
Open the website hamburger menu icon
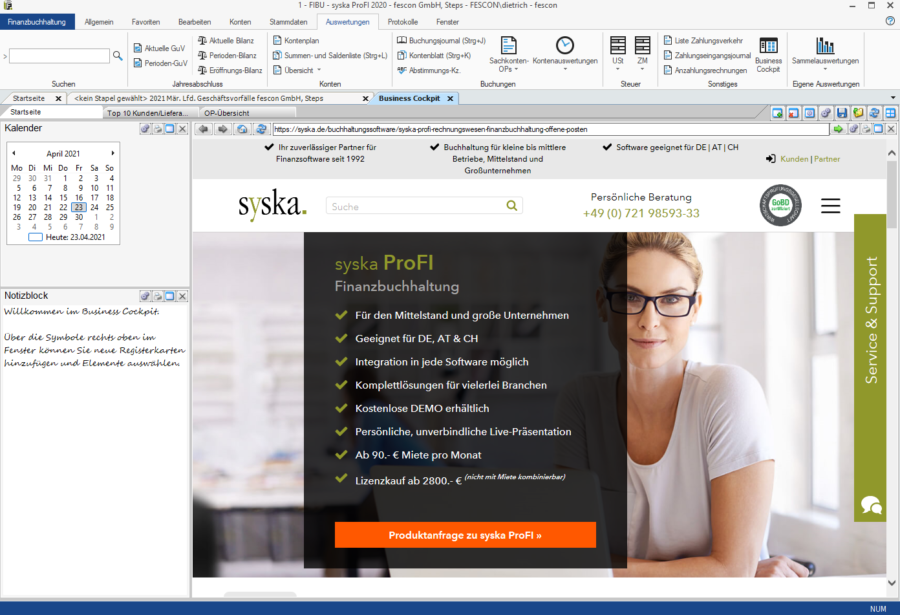(x=830, y=206)
